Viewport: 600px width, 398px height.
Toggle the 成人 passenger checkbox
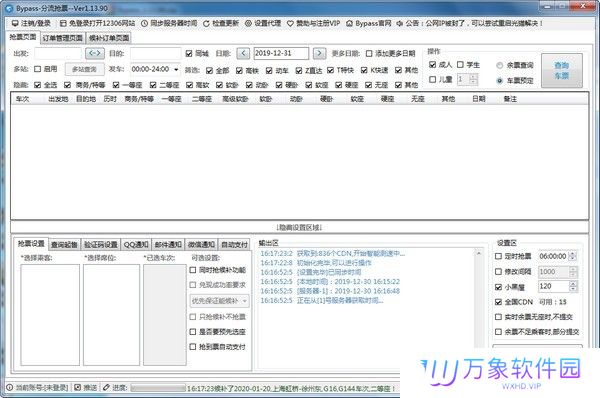(x=432, y=65)
